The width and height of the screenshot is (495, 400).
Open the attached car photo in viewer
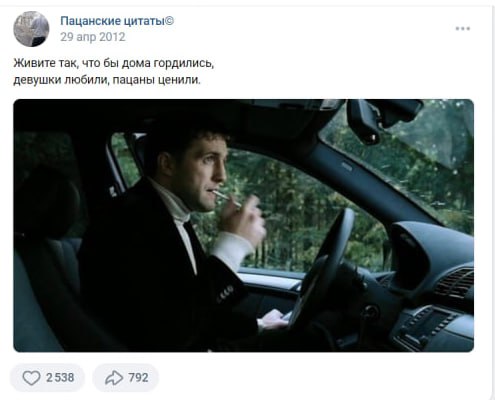point(243,225)
